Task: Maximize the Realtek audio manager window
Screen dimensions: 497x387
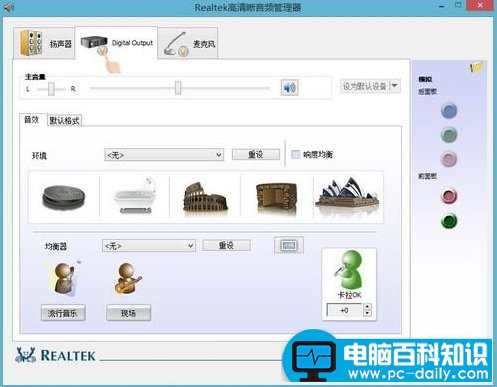Action: tap(459, 5)
